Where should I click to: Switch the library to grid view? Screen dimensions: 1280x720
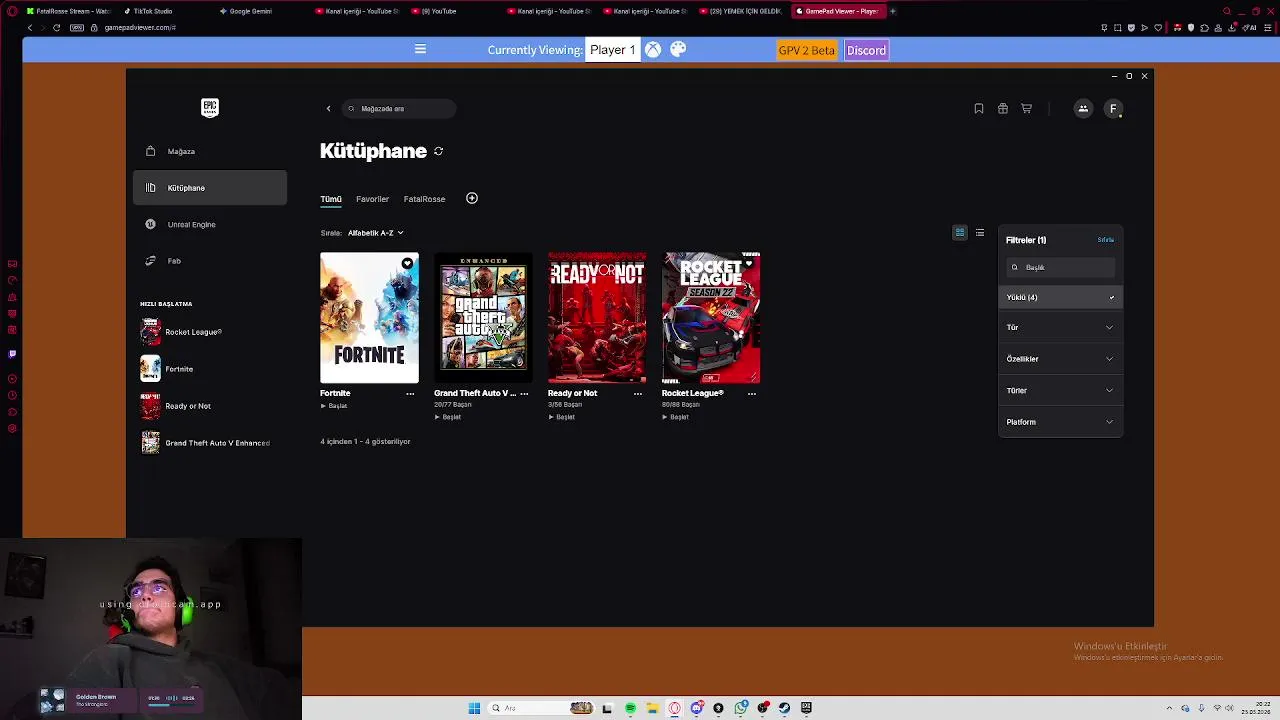point(960,233)
